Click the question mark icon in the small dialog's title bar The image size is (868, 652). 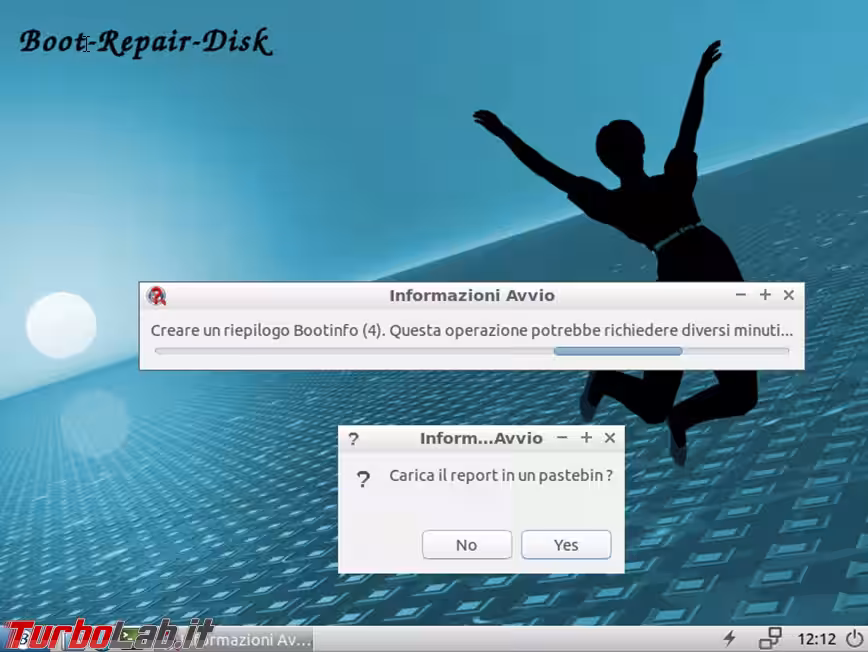[353, 439]
